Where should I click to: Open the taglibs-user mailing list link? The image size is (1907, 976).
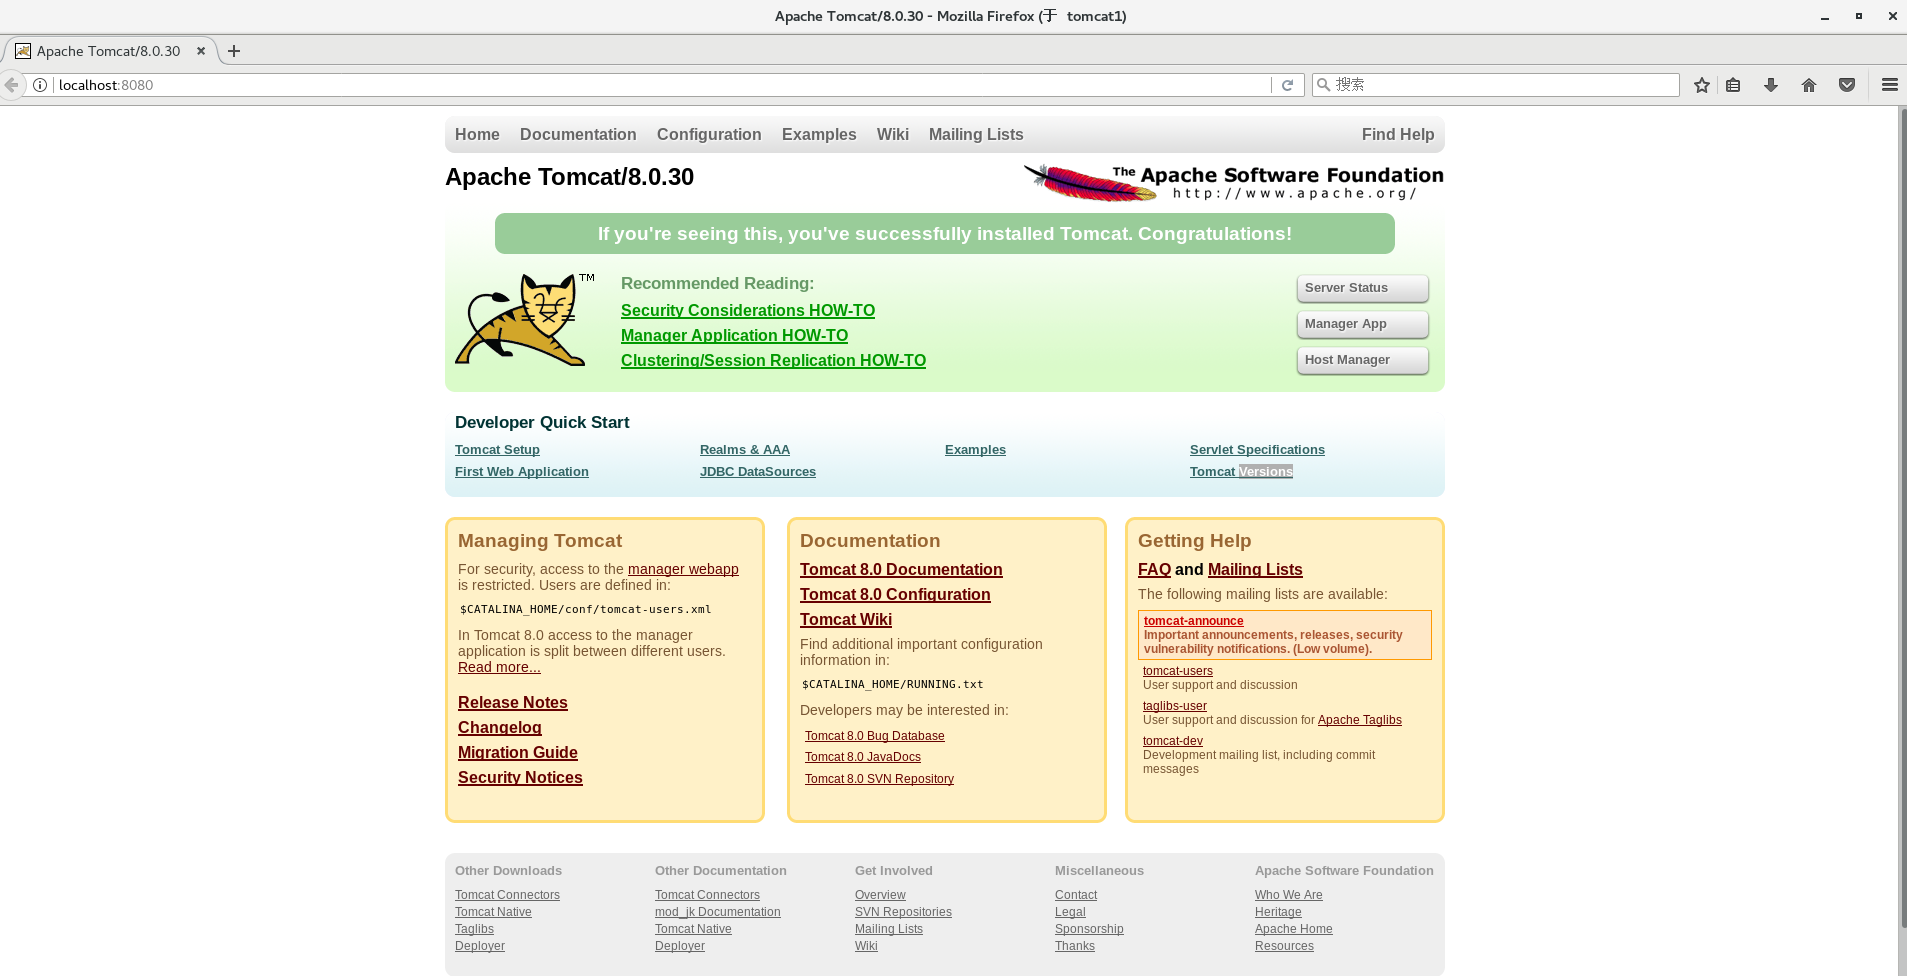pyautogui.click(x=1175, y=706)
